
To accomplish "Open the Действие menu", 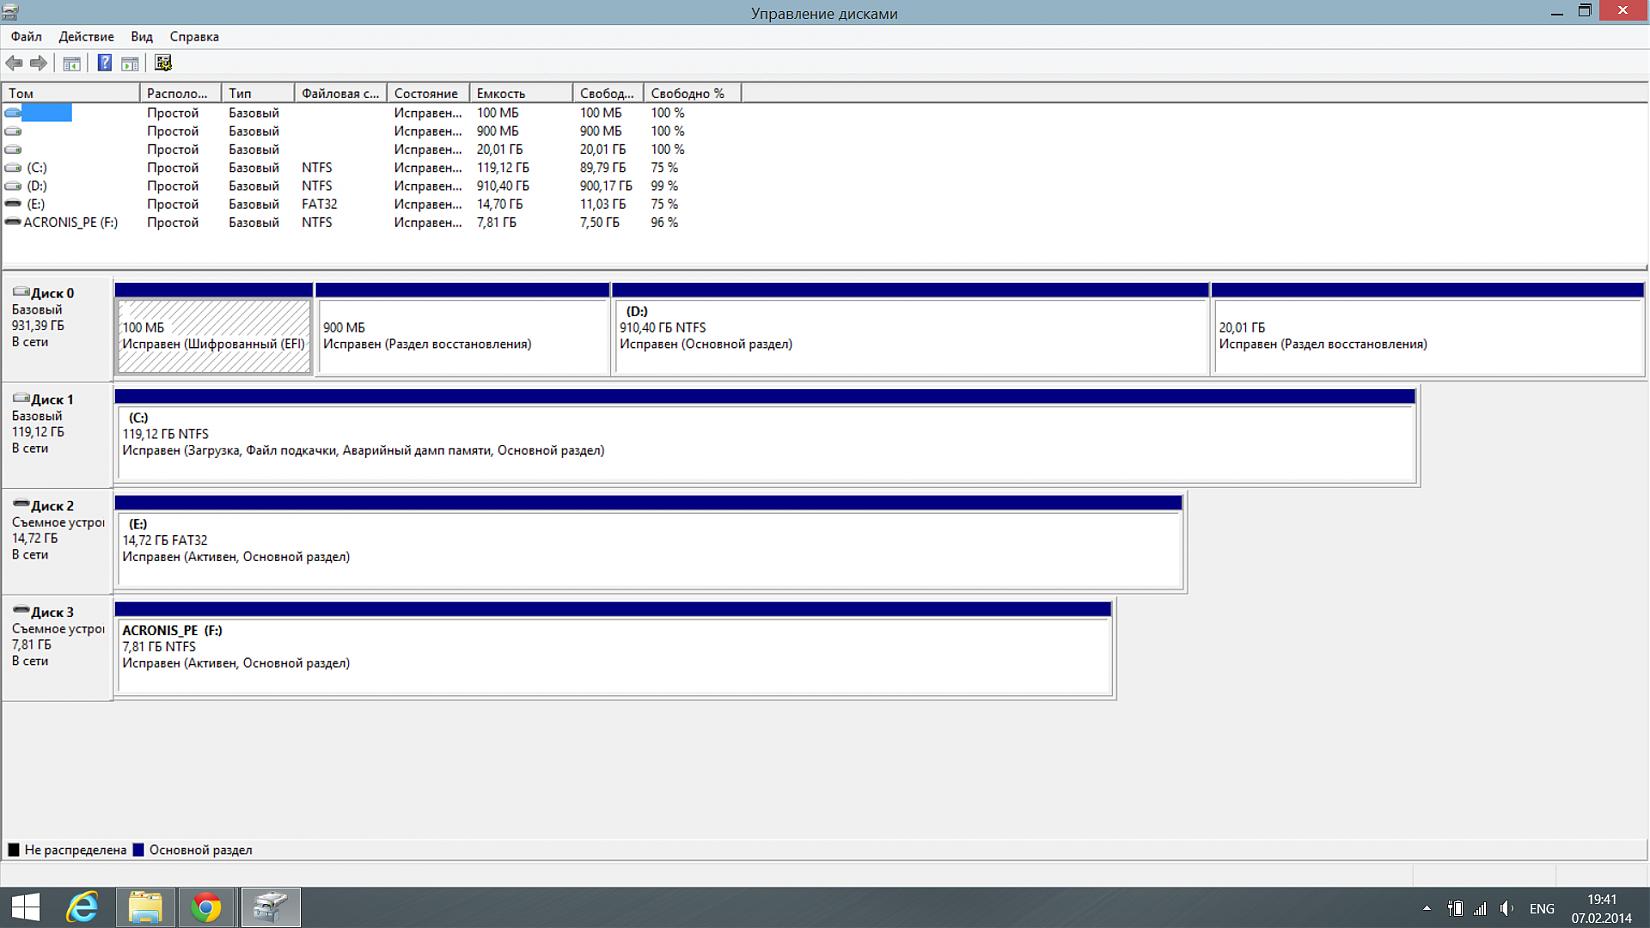I will (x=86, y=37).
